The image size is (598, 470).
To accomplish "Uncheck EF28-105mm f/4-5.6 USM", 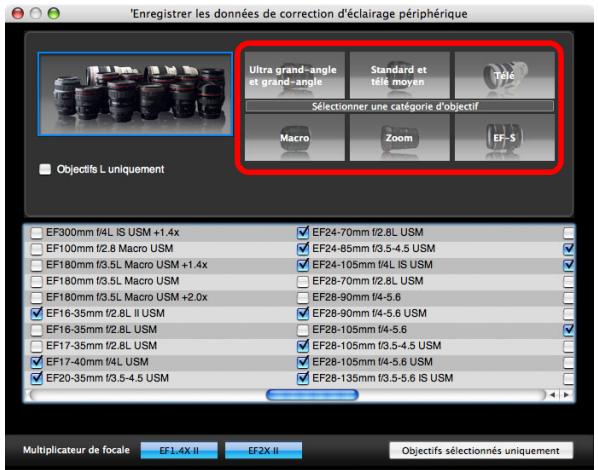I will (x=303, y=362).
